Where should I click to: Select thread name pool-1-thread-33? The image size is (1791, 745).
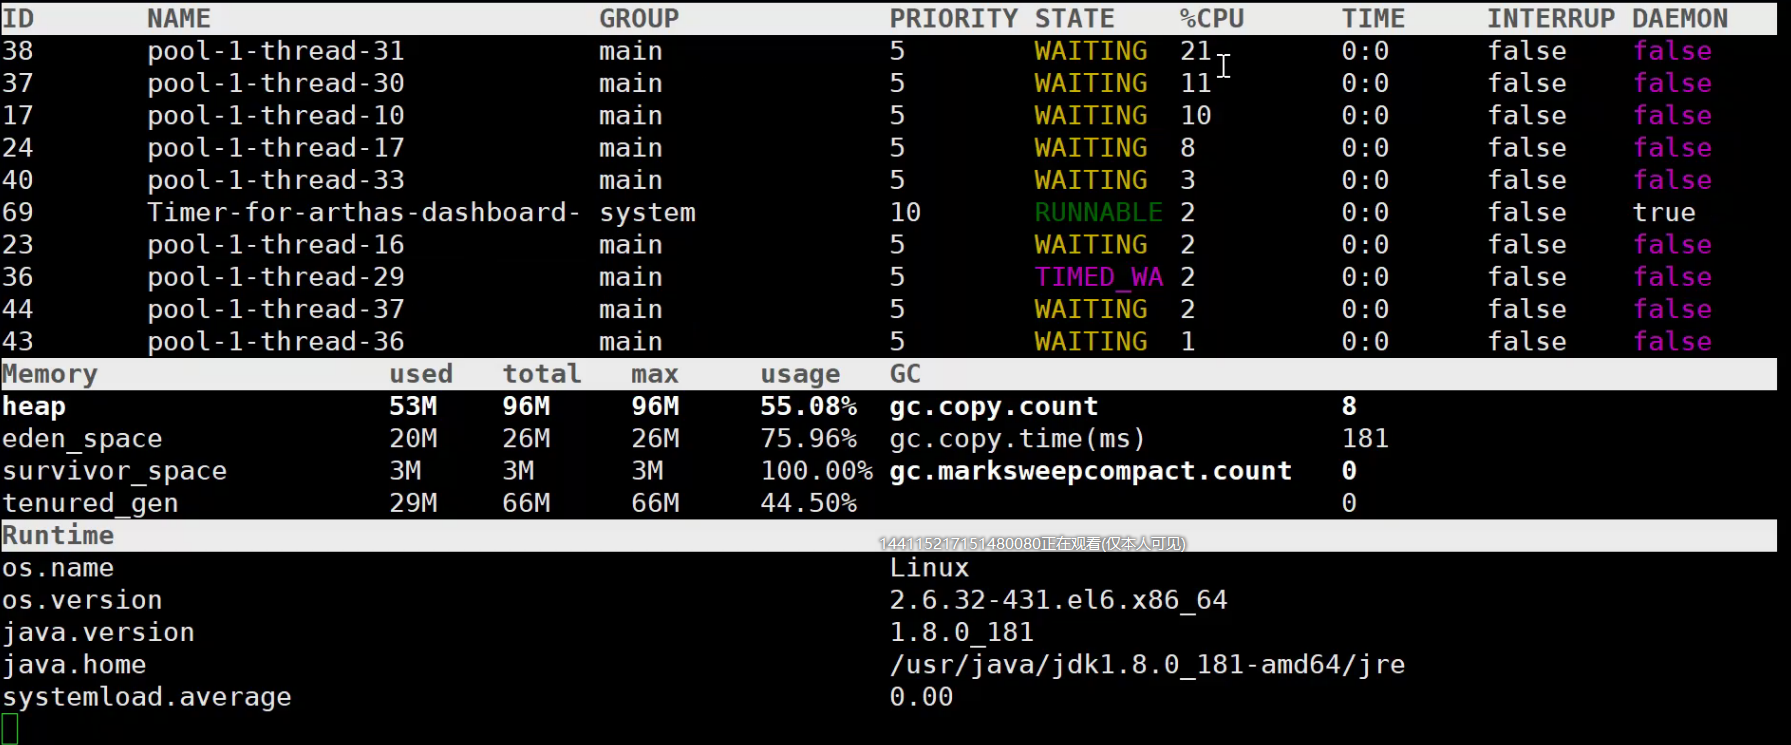(276, 180)
